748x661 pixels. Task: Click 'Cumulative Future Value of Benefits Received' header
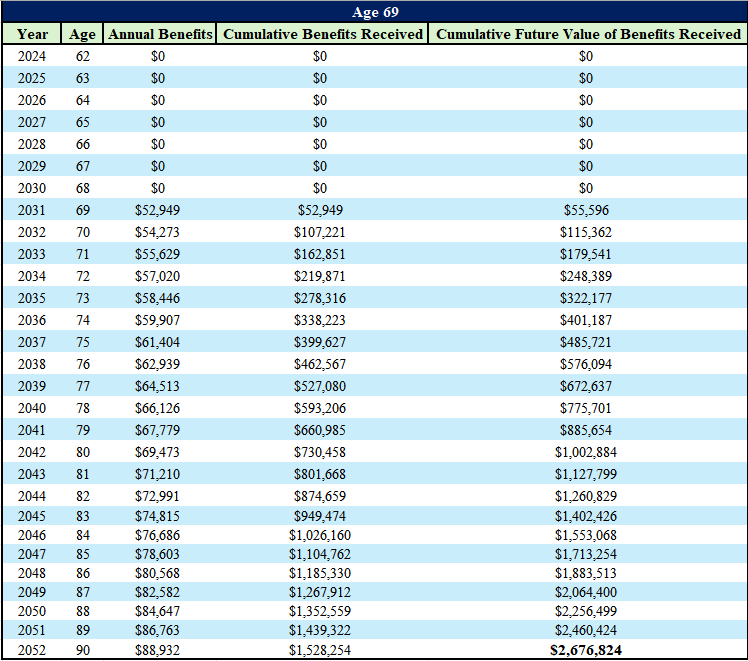pos(588,34)
